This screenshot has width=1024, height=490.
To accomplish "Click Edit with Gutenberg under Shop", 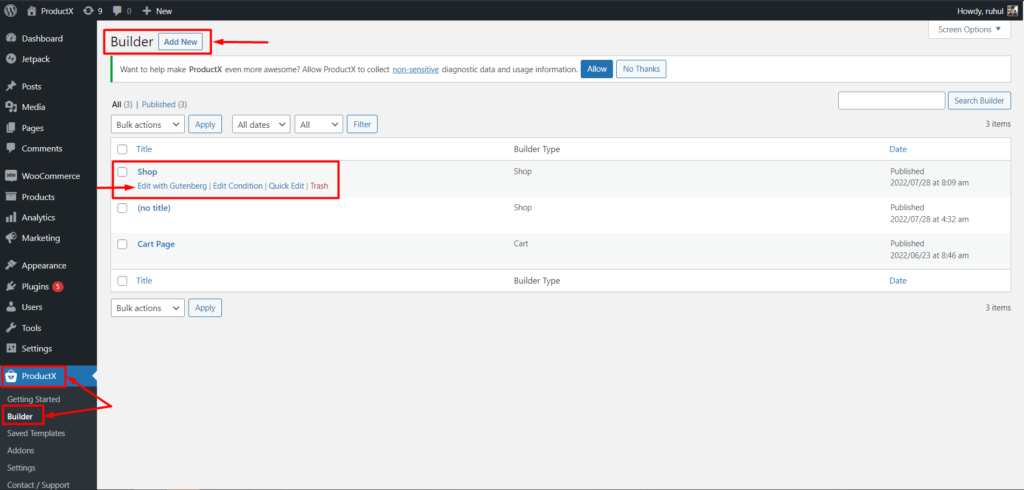I will click(172, 186).
